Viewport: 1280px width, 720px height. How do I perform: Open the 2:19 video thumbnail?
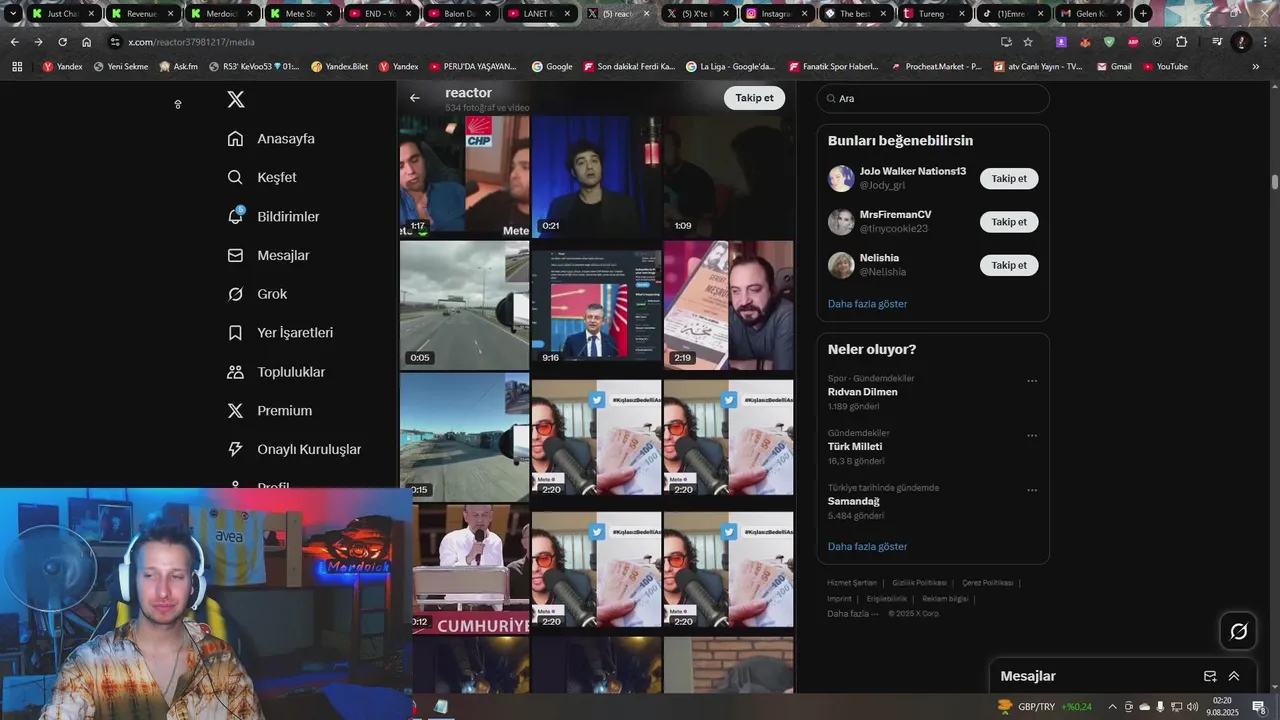pos(728,305)
